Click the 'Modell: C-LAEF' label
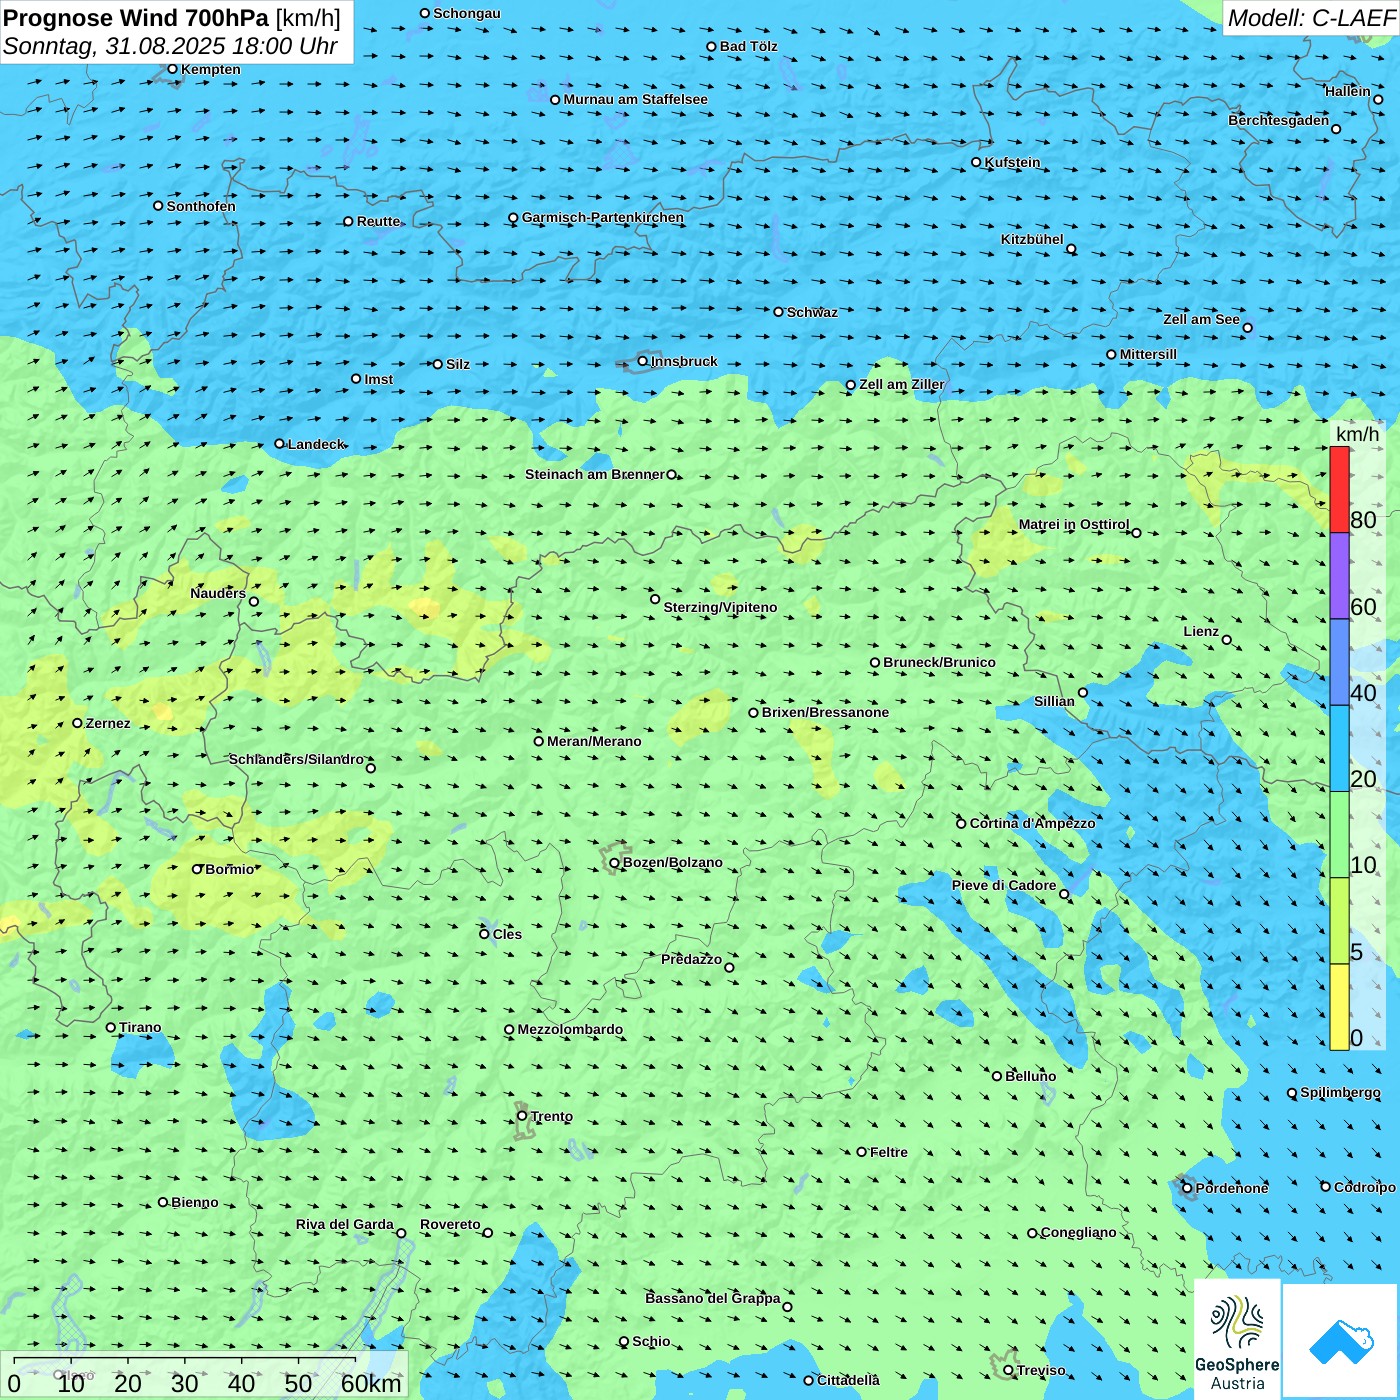The width and height of the screenshot is (1400, 1400). click(1310, 18)
